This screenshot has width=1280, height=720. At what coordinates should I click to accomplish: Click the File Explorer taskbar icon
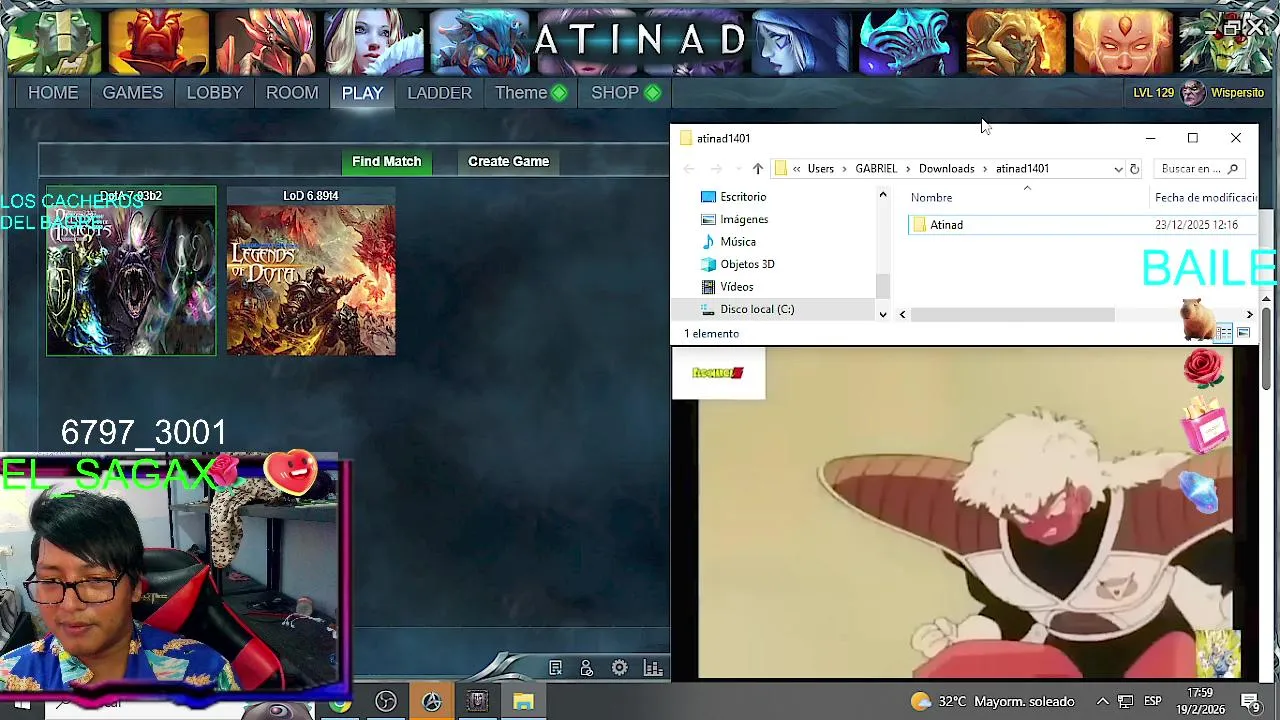[523, 702]
